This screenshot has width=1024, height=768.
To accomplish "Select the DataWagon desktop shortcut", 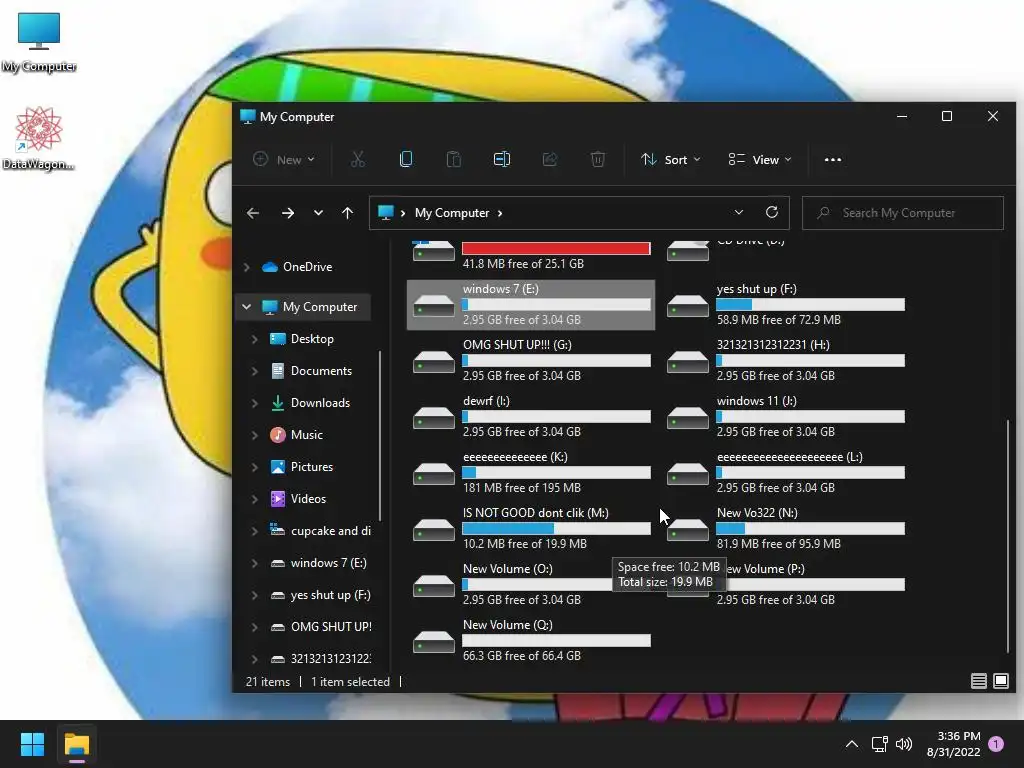I will tap(38, 138).
